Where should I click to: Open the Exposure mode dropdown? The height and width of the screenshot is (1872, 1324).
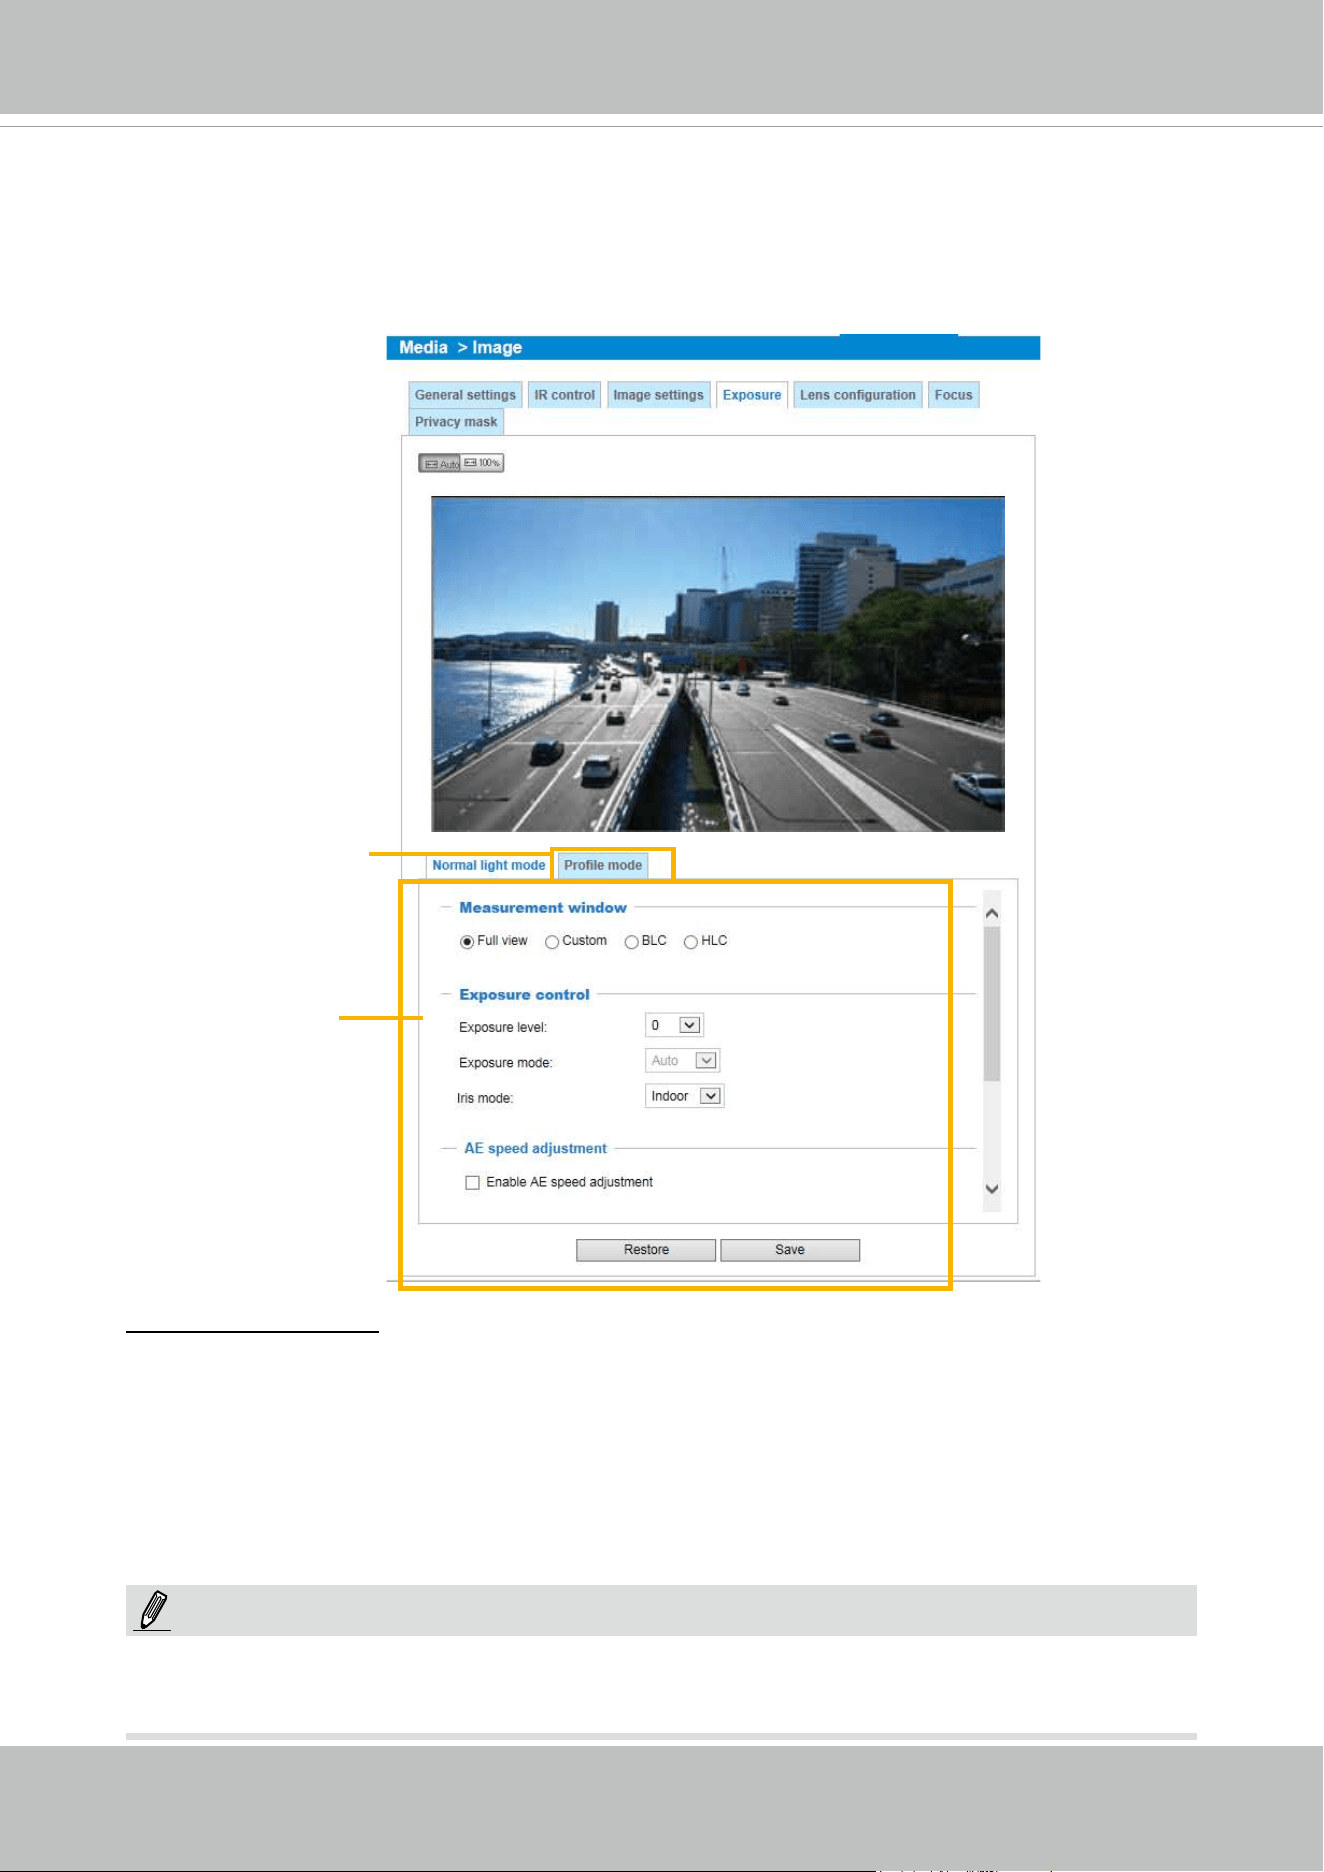click(x=683, y=1061)
